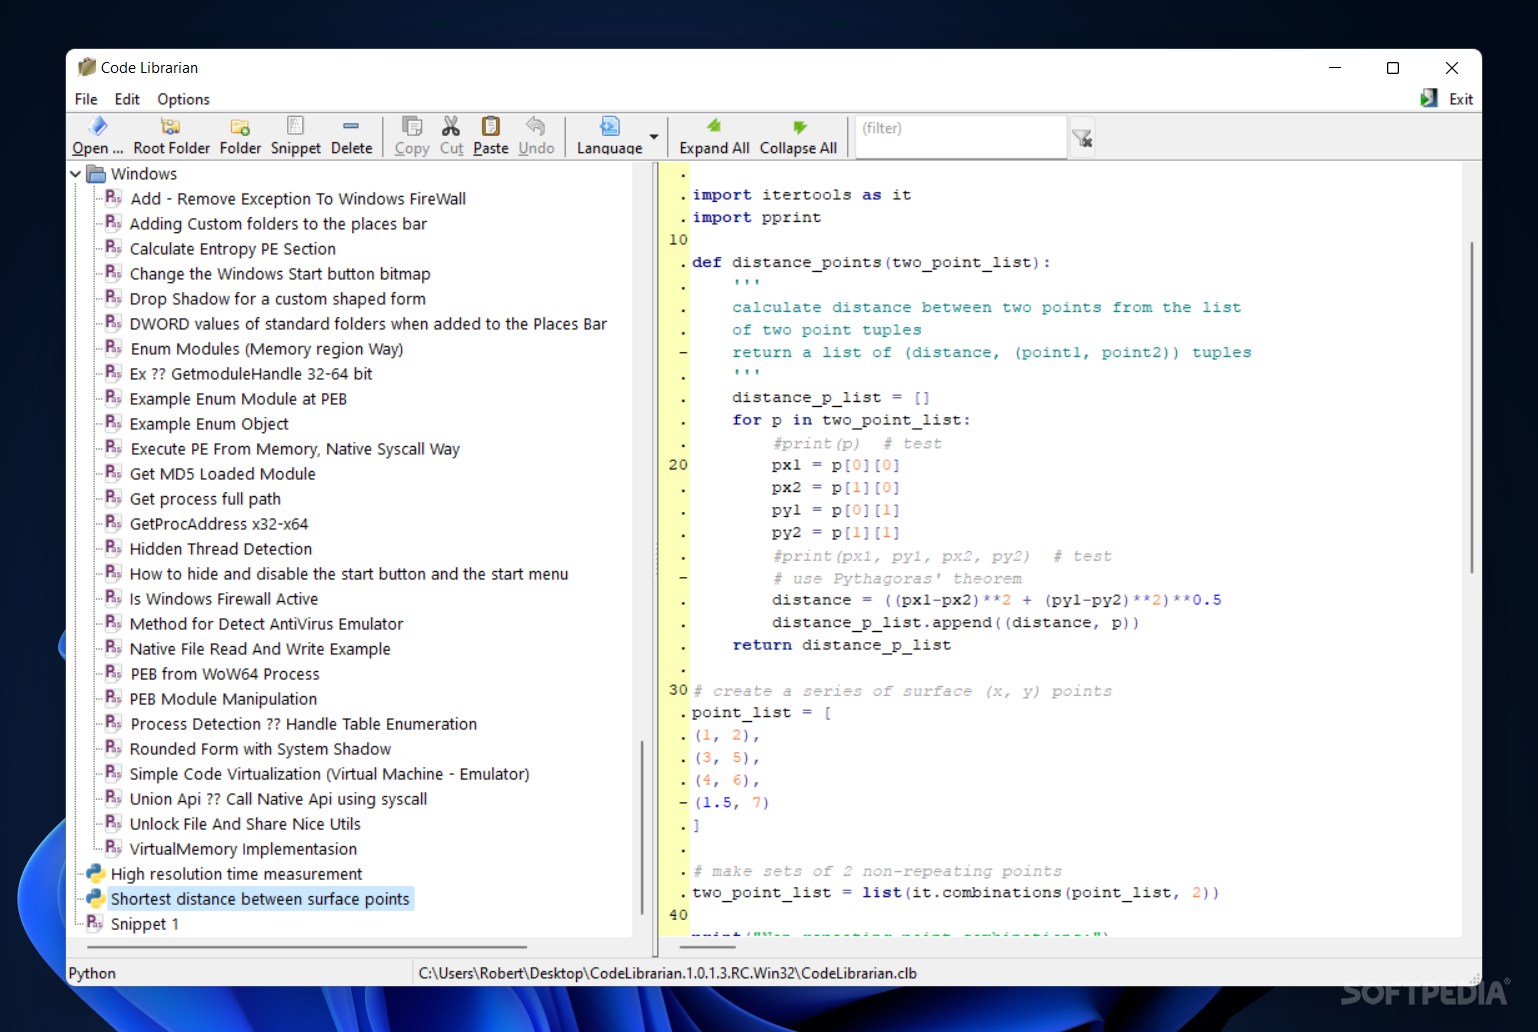The image size is (1538, 1032).
Task: Open 'GetProcAddress x32-x64' snippet
Action: 219,524
